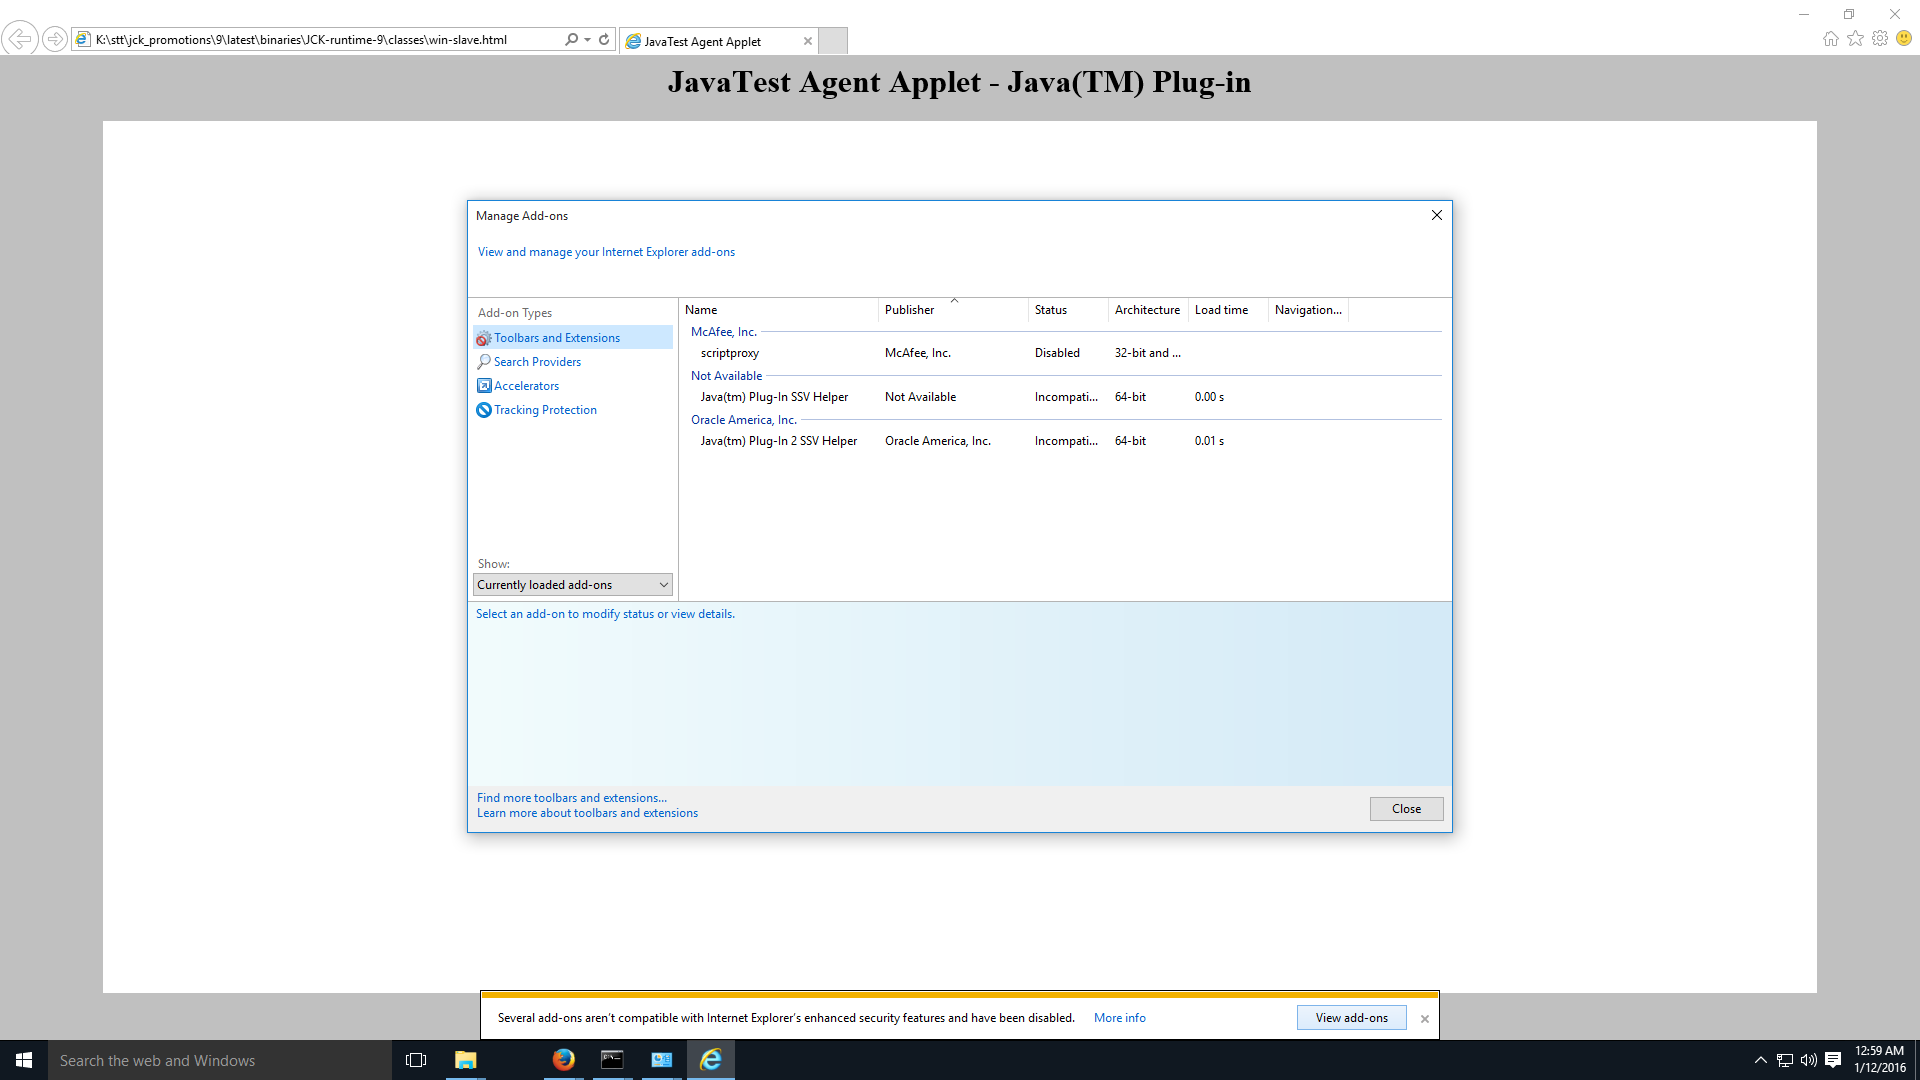Click Learn more about toolbars and extensions

pos(588,813)
